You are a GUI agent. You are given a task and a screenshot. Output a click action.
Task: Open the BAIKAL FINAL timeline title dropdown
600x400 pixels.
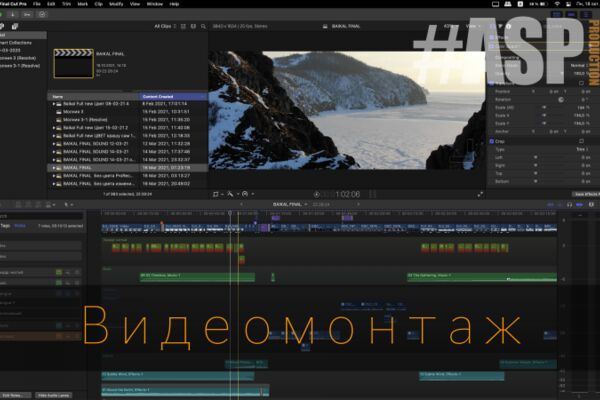[x=290, y=204]
